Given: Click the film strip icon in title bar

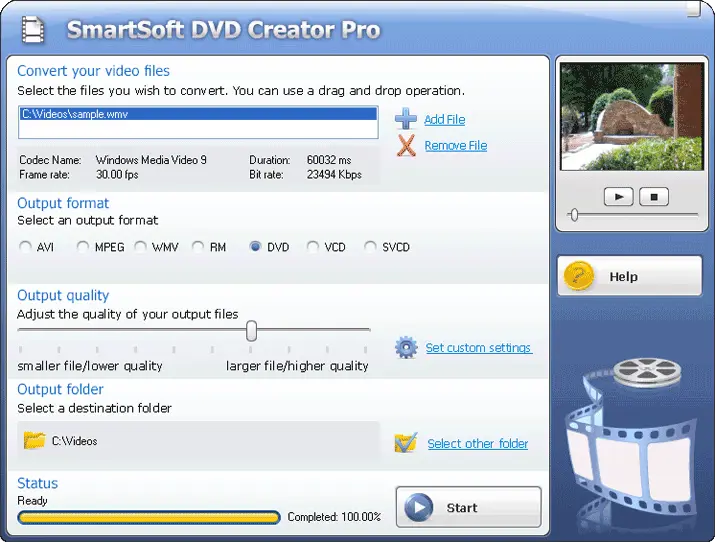Looking at the screenshot, I should (34, 28).
